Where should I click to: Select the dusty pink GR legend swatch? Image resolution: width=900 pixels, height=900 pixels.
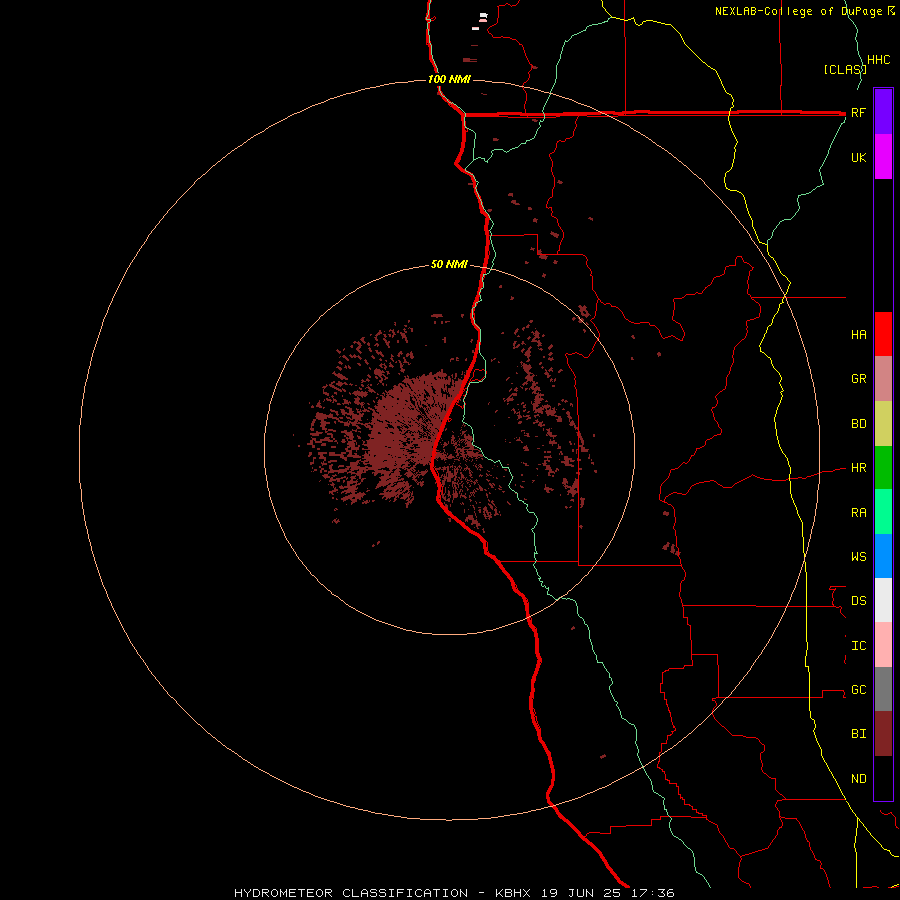(883, 379)
